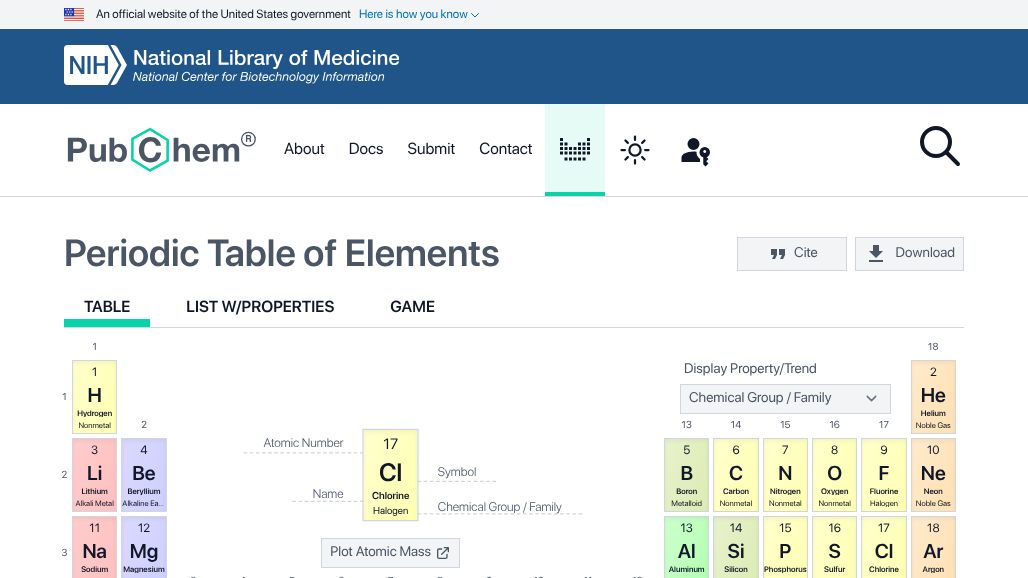Select the Sodium element tile

coord(94,547)
